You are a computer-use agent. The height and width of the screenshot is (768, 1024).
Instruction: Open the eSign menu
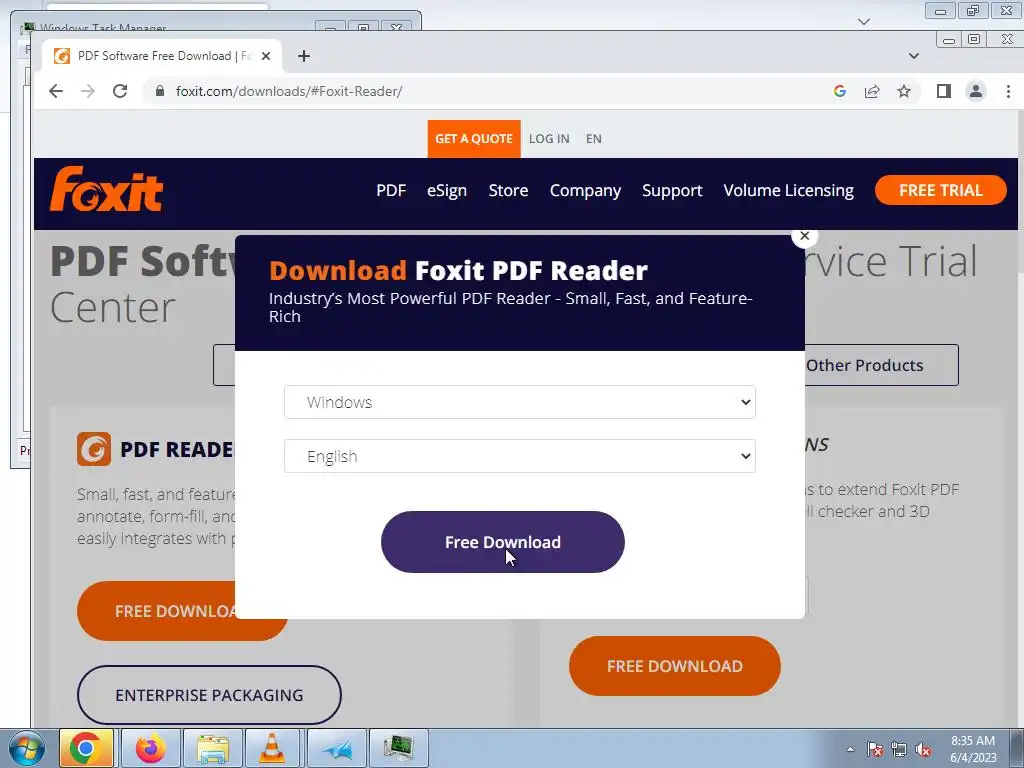point(447,190)
